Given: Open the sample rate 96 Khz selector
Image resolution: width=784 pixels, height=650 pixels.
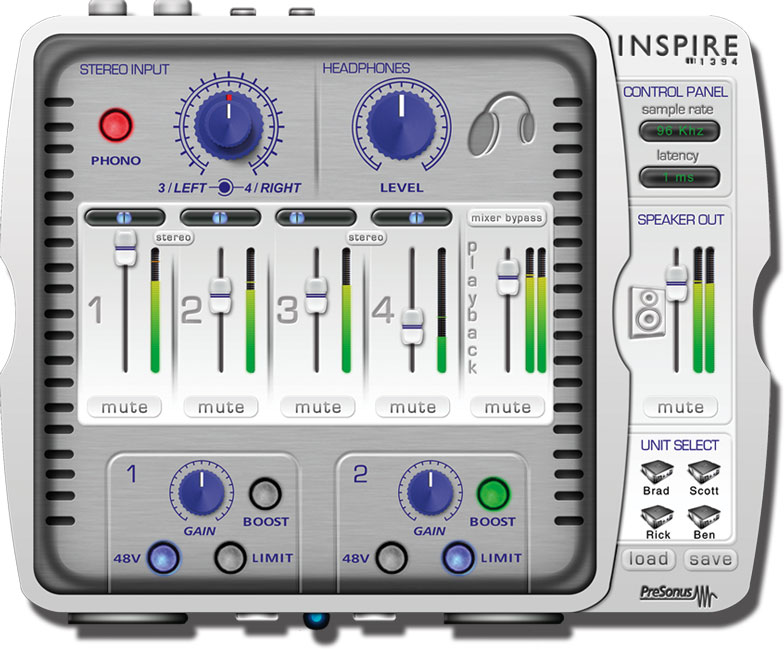Looking at the screenshot, I should point(680,131).
